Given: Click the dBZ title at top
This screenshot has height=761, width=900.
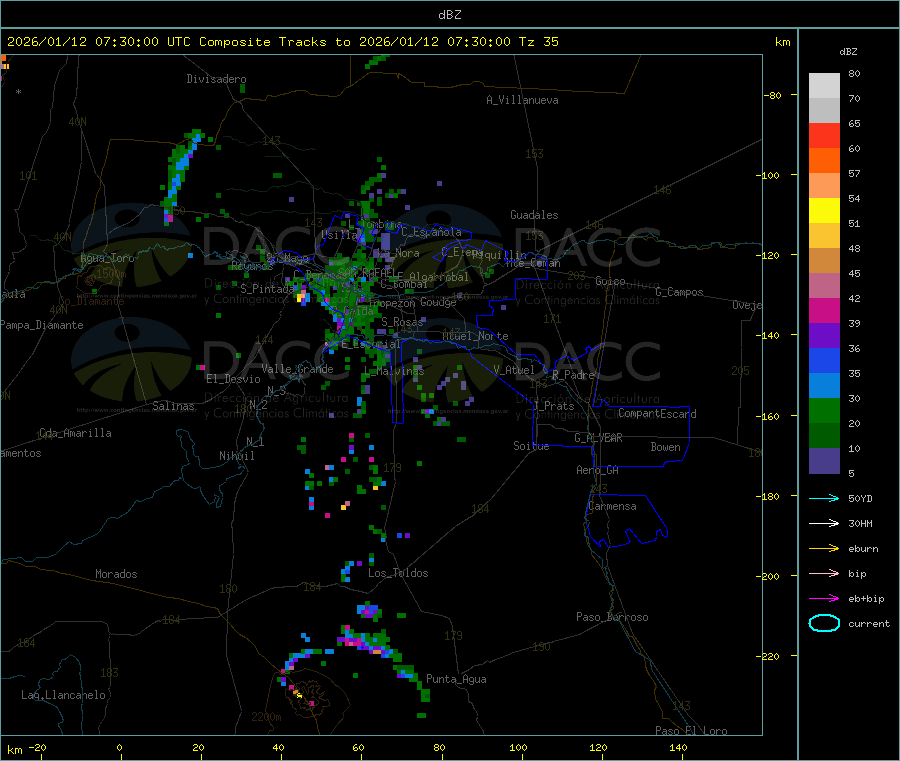Looking at the screenshot, I should [x=449, y=15].
